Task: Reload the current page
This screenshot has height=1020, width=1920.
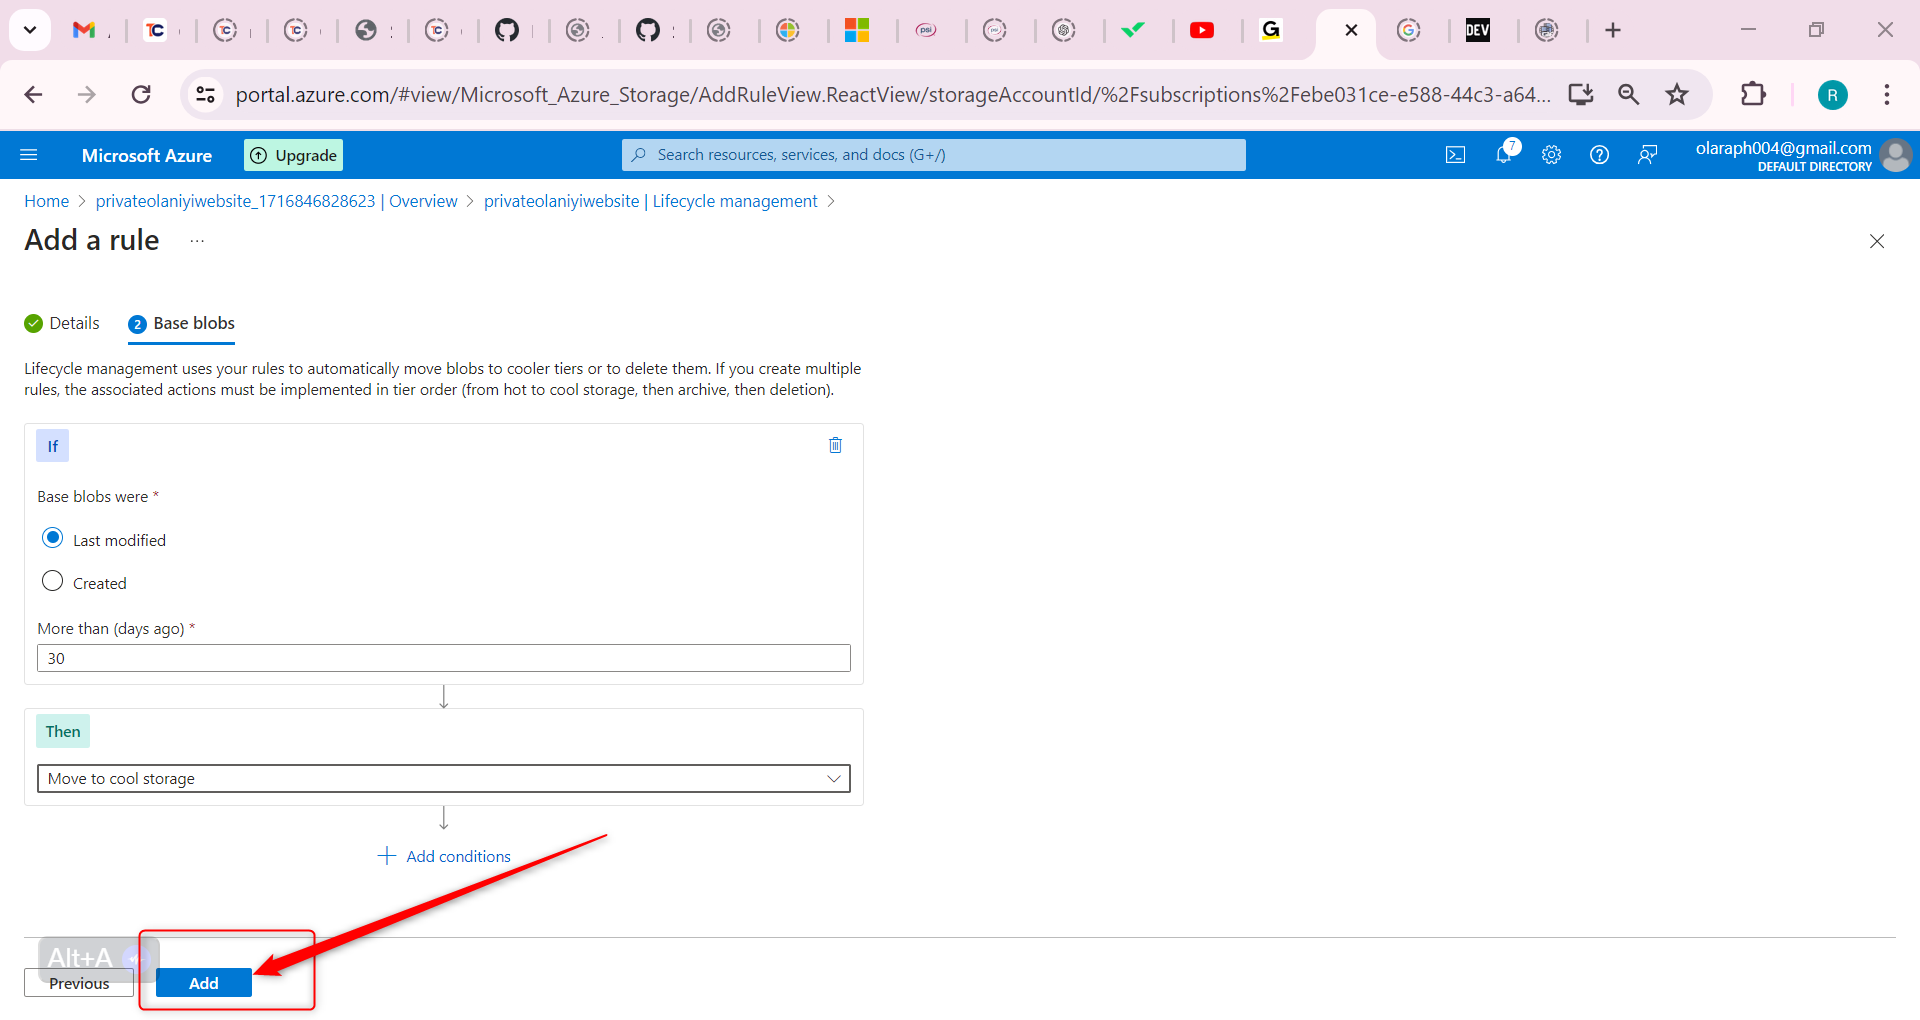Action: click(x=141, y=95)
